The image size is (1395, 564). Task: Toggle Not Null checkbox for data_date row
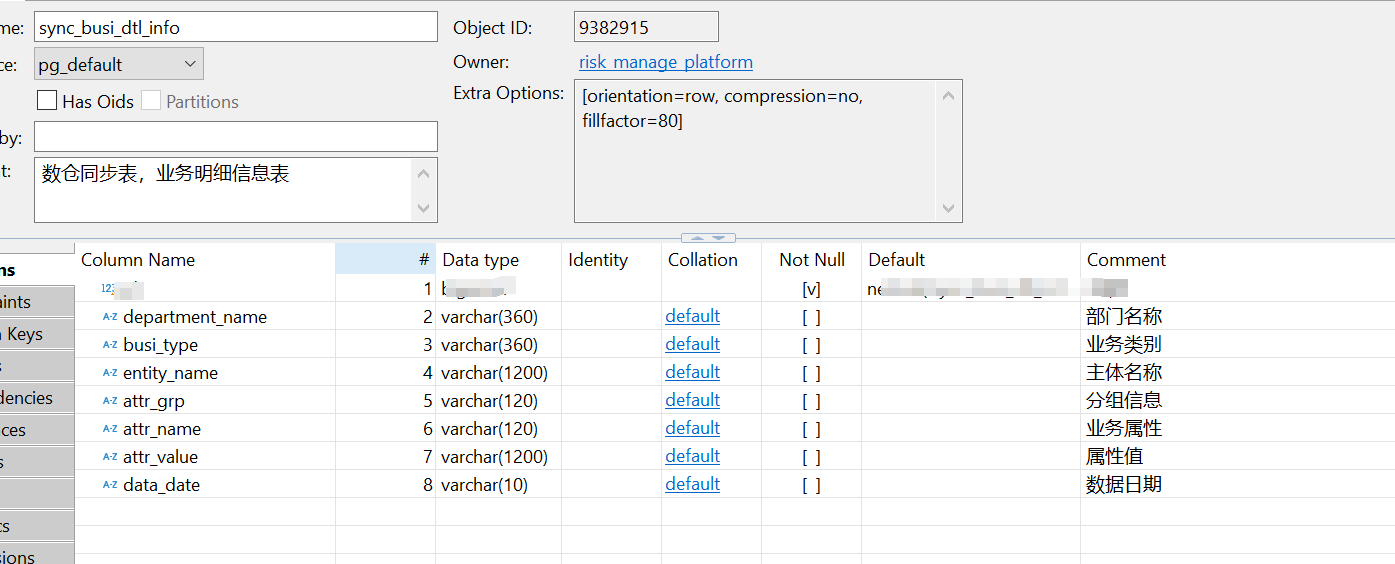(x=811, y=485)
